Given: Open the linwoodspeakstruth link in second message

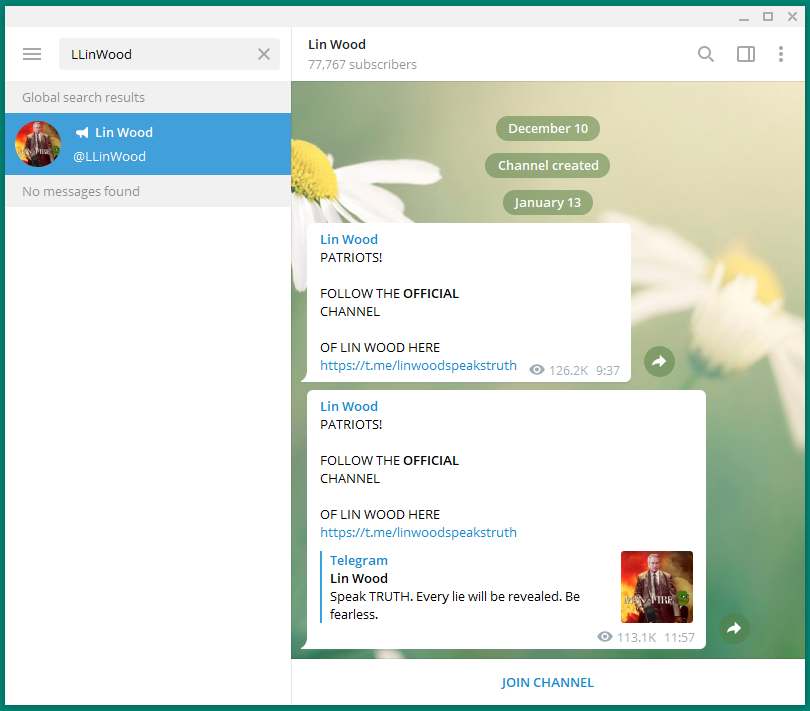Looking at the screenshot, I should 418,532.
